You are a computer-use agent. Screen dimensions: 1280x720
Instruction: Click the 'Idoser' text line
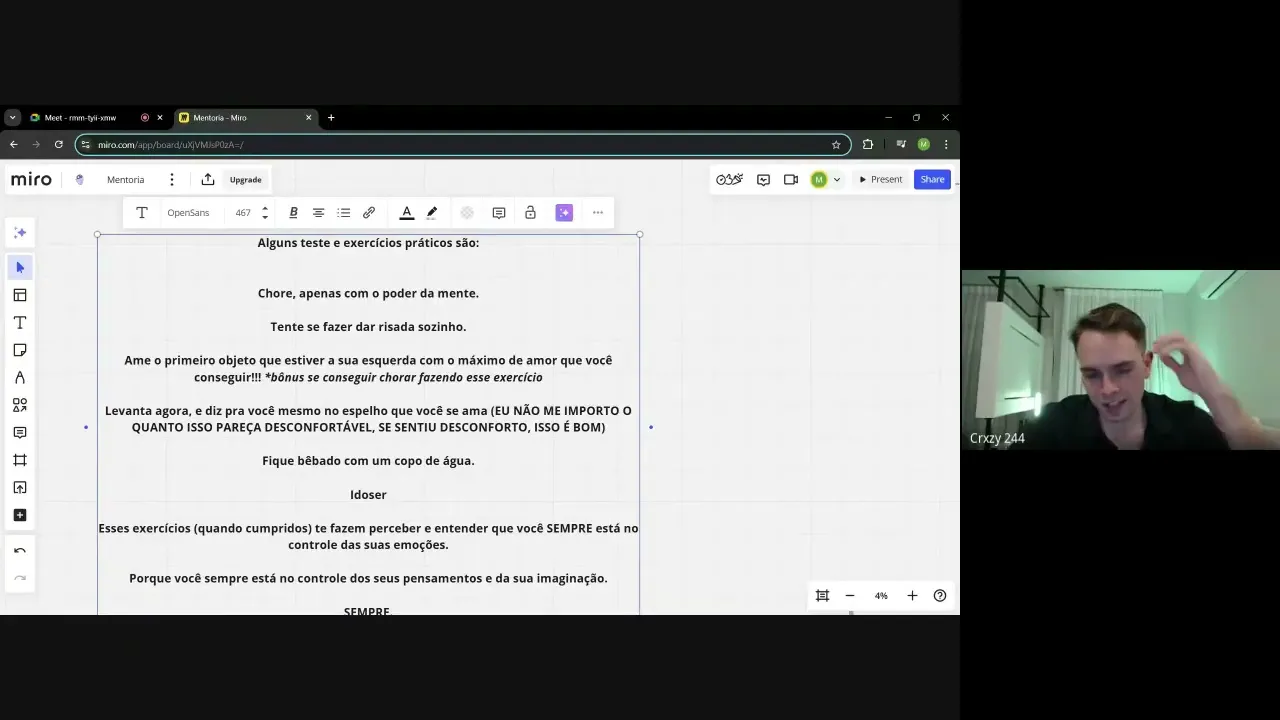tap(368, 495)
